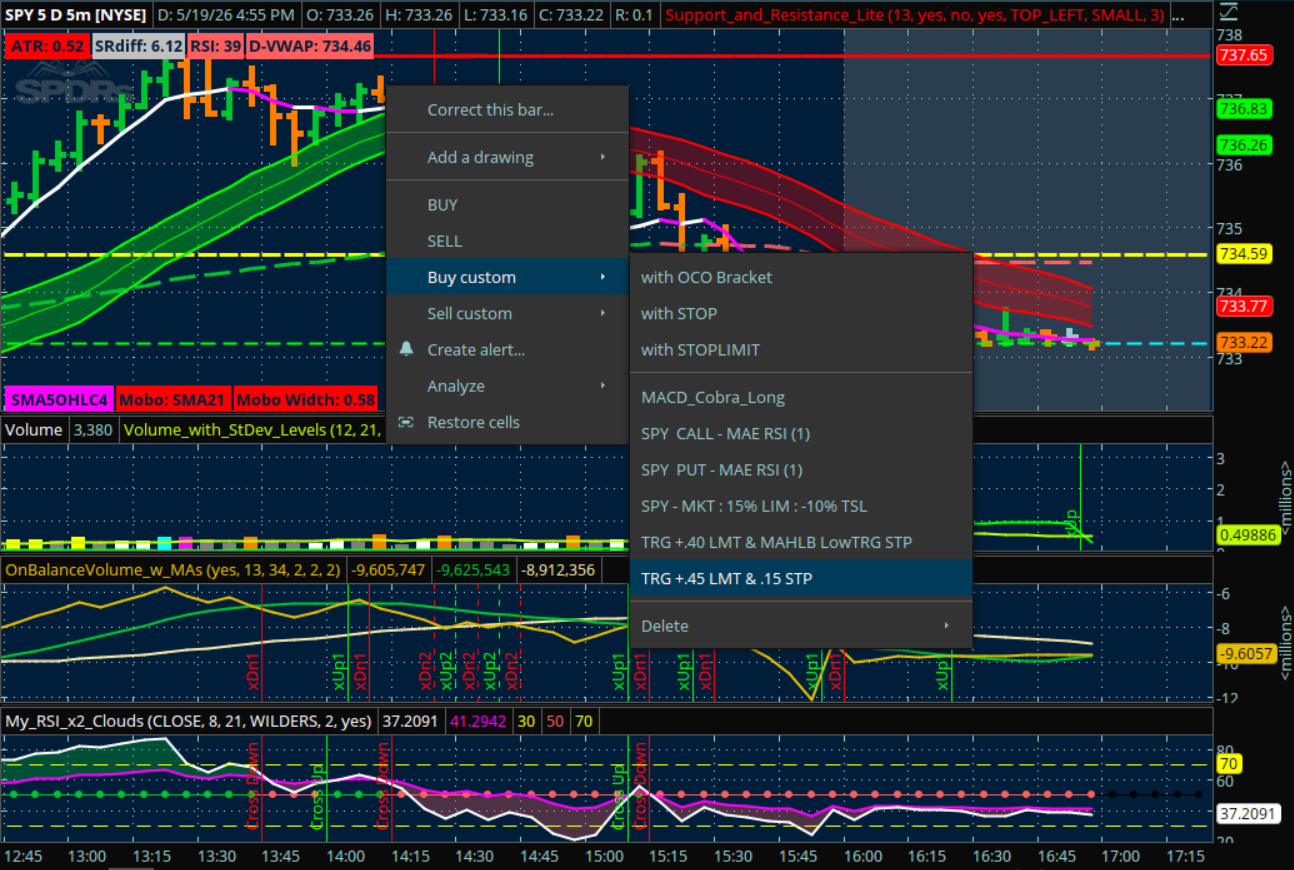Choose TRG +.45 LMT & .15 STP
The width and height of the screenshot is (1294, 870).
pyautogui.click(x=801, y=578)
